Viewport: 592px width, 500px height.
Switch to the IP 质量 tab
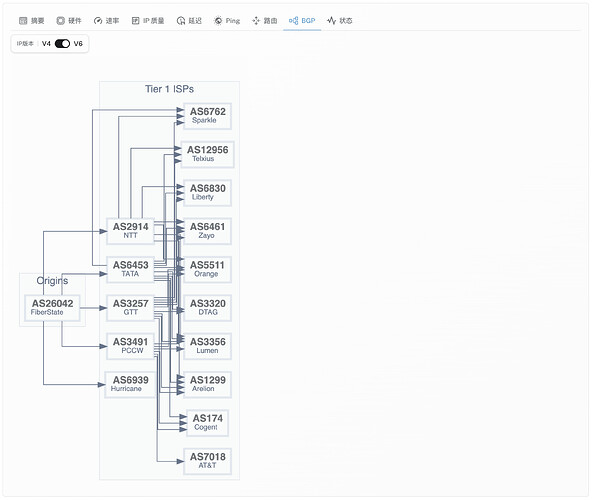tap(148, 21)
